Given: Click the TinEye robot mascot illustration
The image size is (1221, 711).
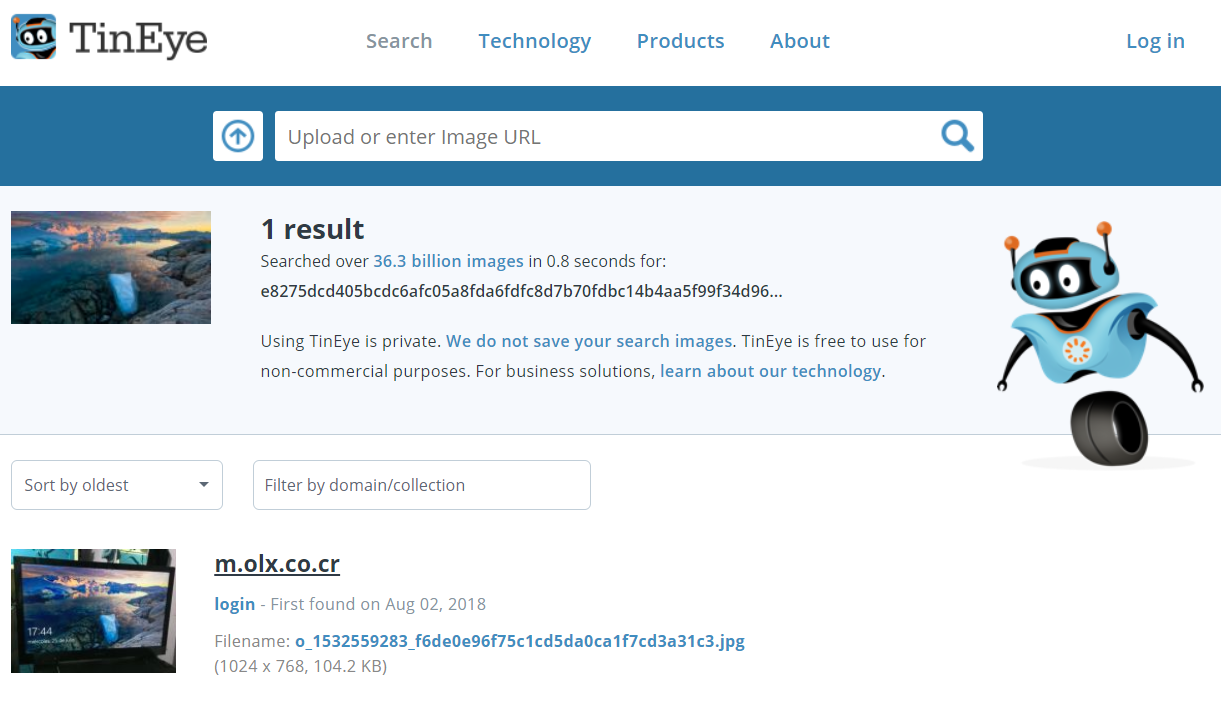Looking at the screenshot, I should coord(1100,344).
